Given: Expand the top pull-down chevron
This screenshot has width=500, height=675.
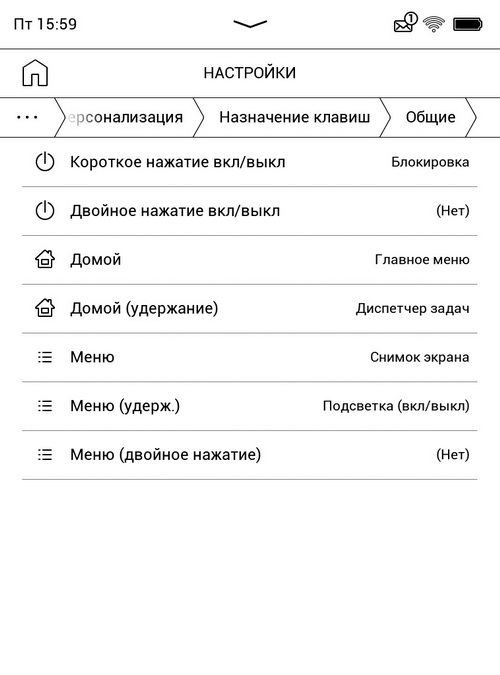Looking at the screenshot, I should click(250, 24).
